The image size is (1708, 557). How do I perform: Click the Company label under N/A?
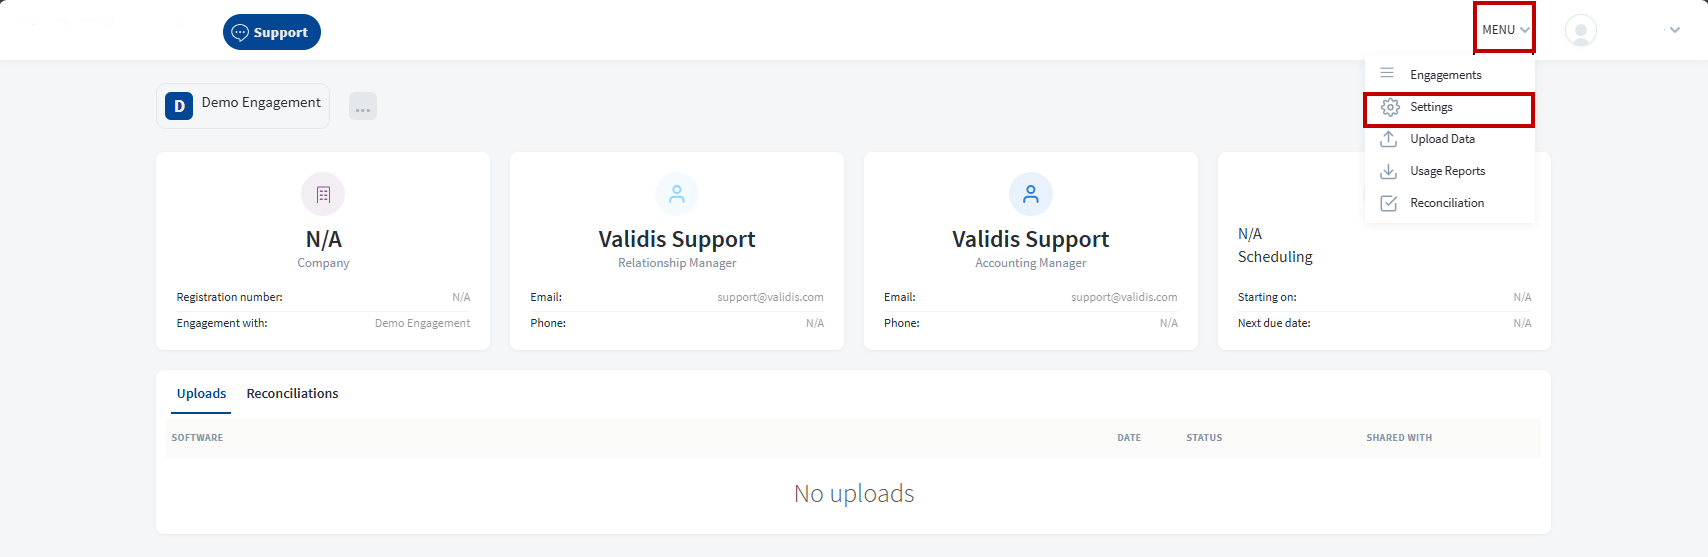coord(323,263)
